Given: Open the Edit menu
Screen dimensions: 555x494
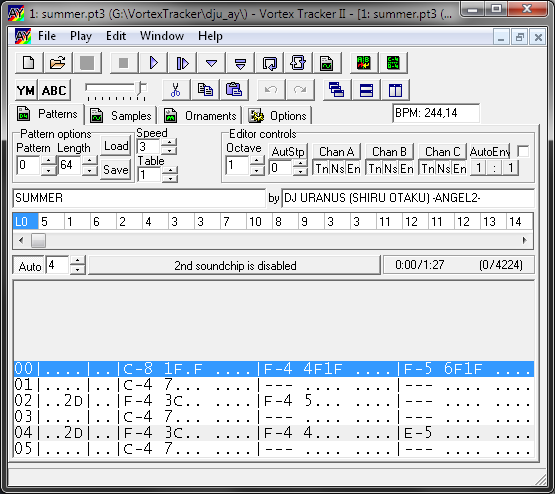Looking at the screenshot, I should pos(116,36).
